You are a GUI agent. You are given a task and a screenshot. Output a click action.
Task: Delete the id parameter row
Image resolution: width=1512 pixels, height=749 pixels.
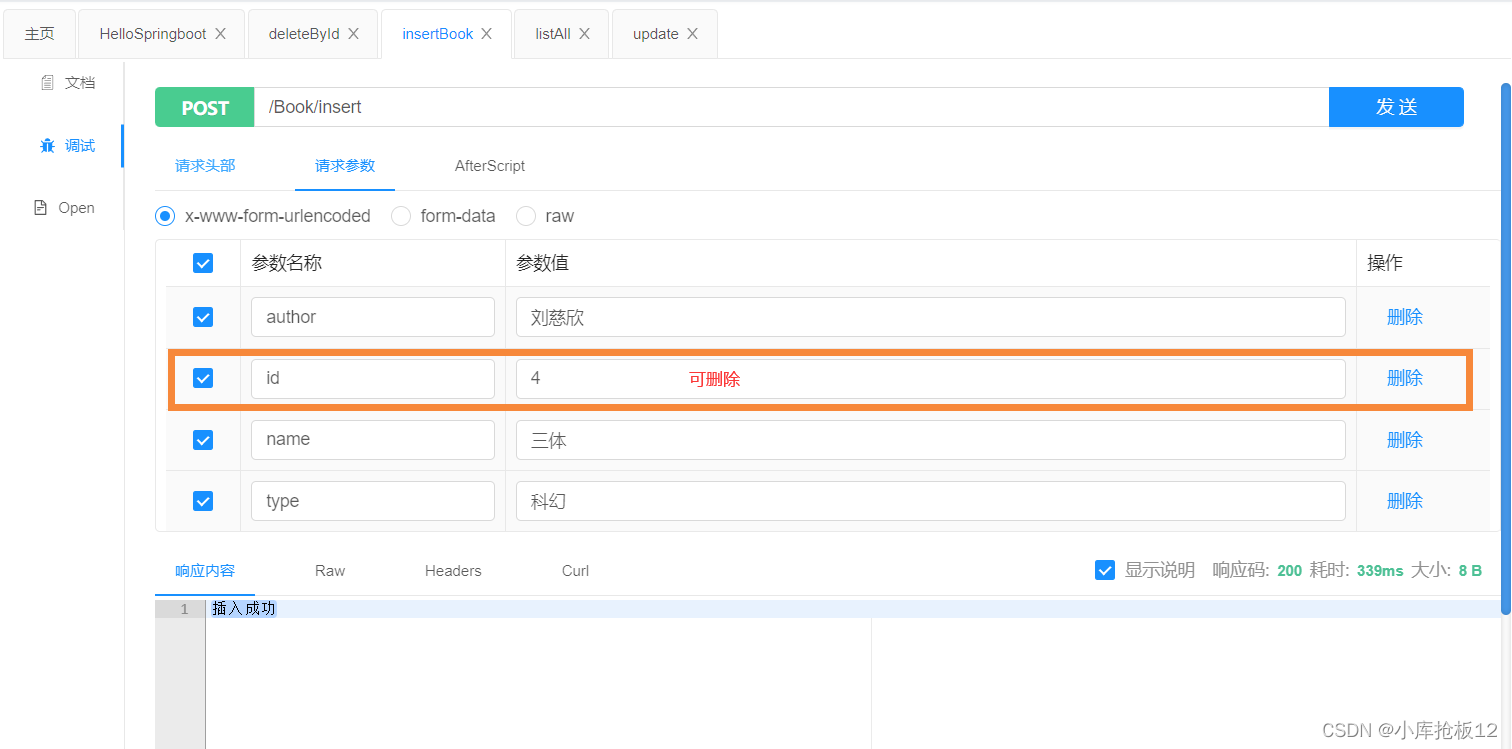pos(1405,378)
